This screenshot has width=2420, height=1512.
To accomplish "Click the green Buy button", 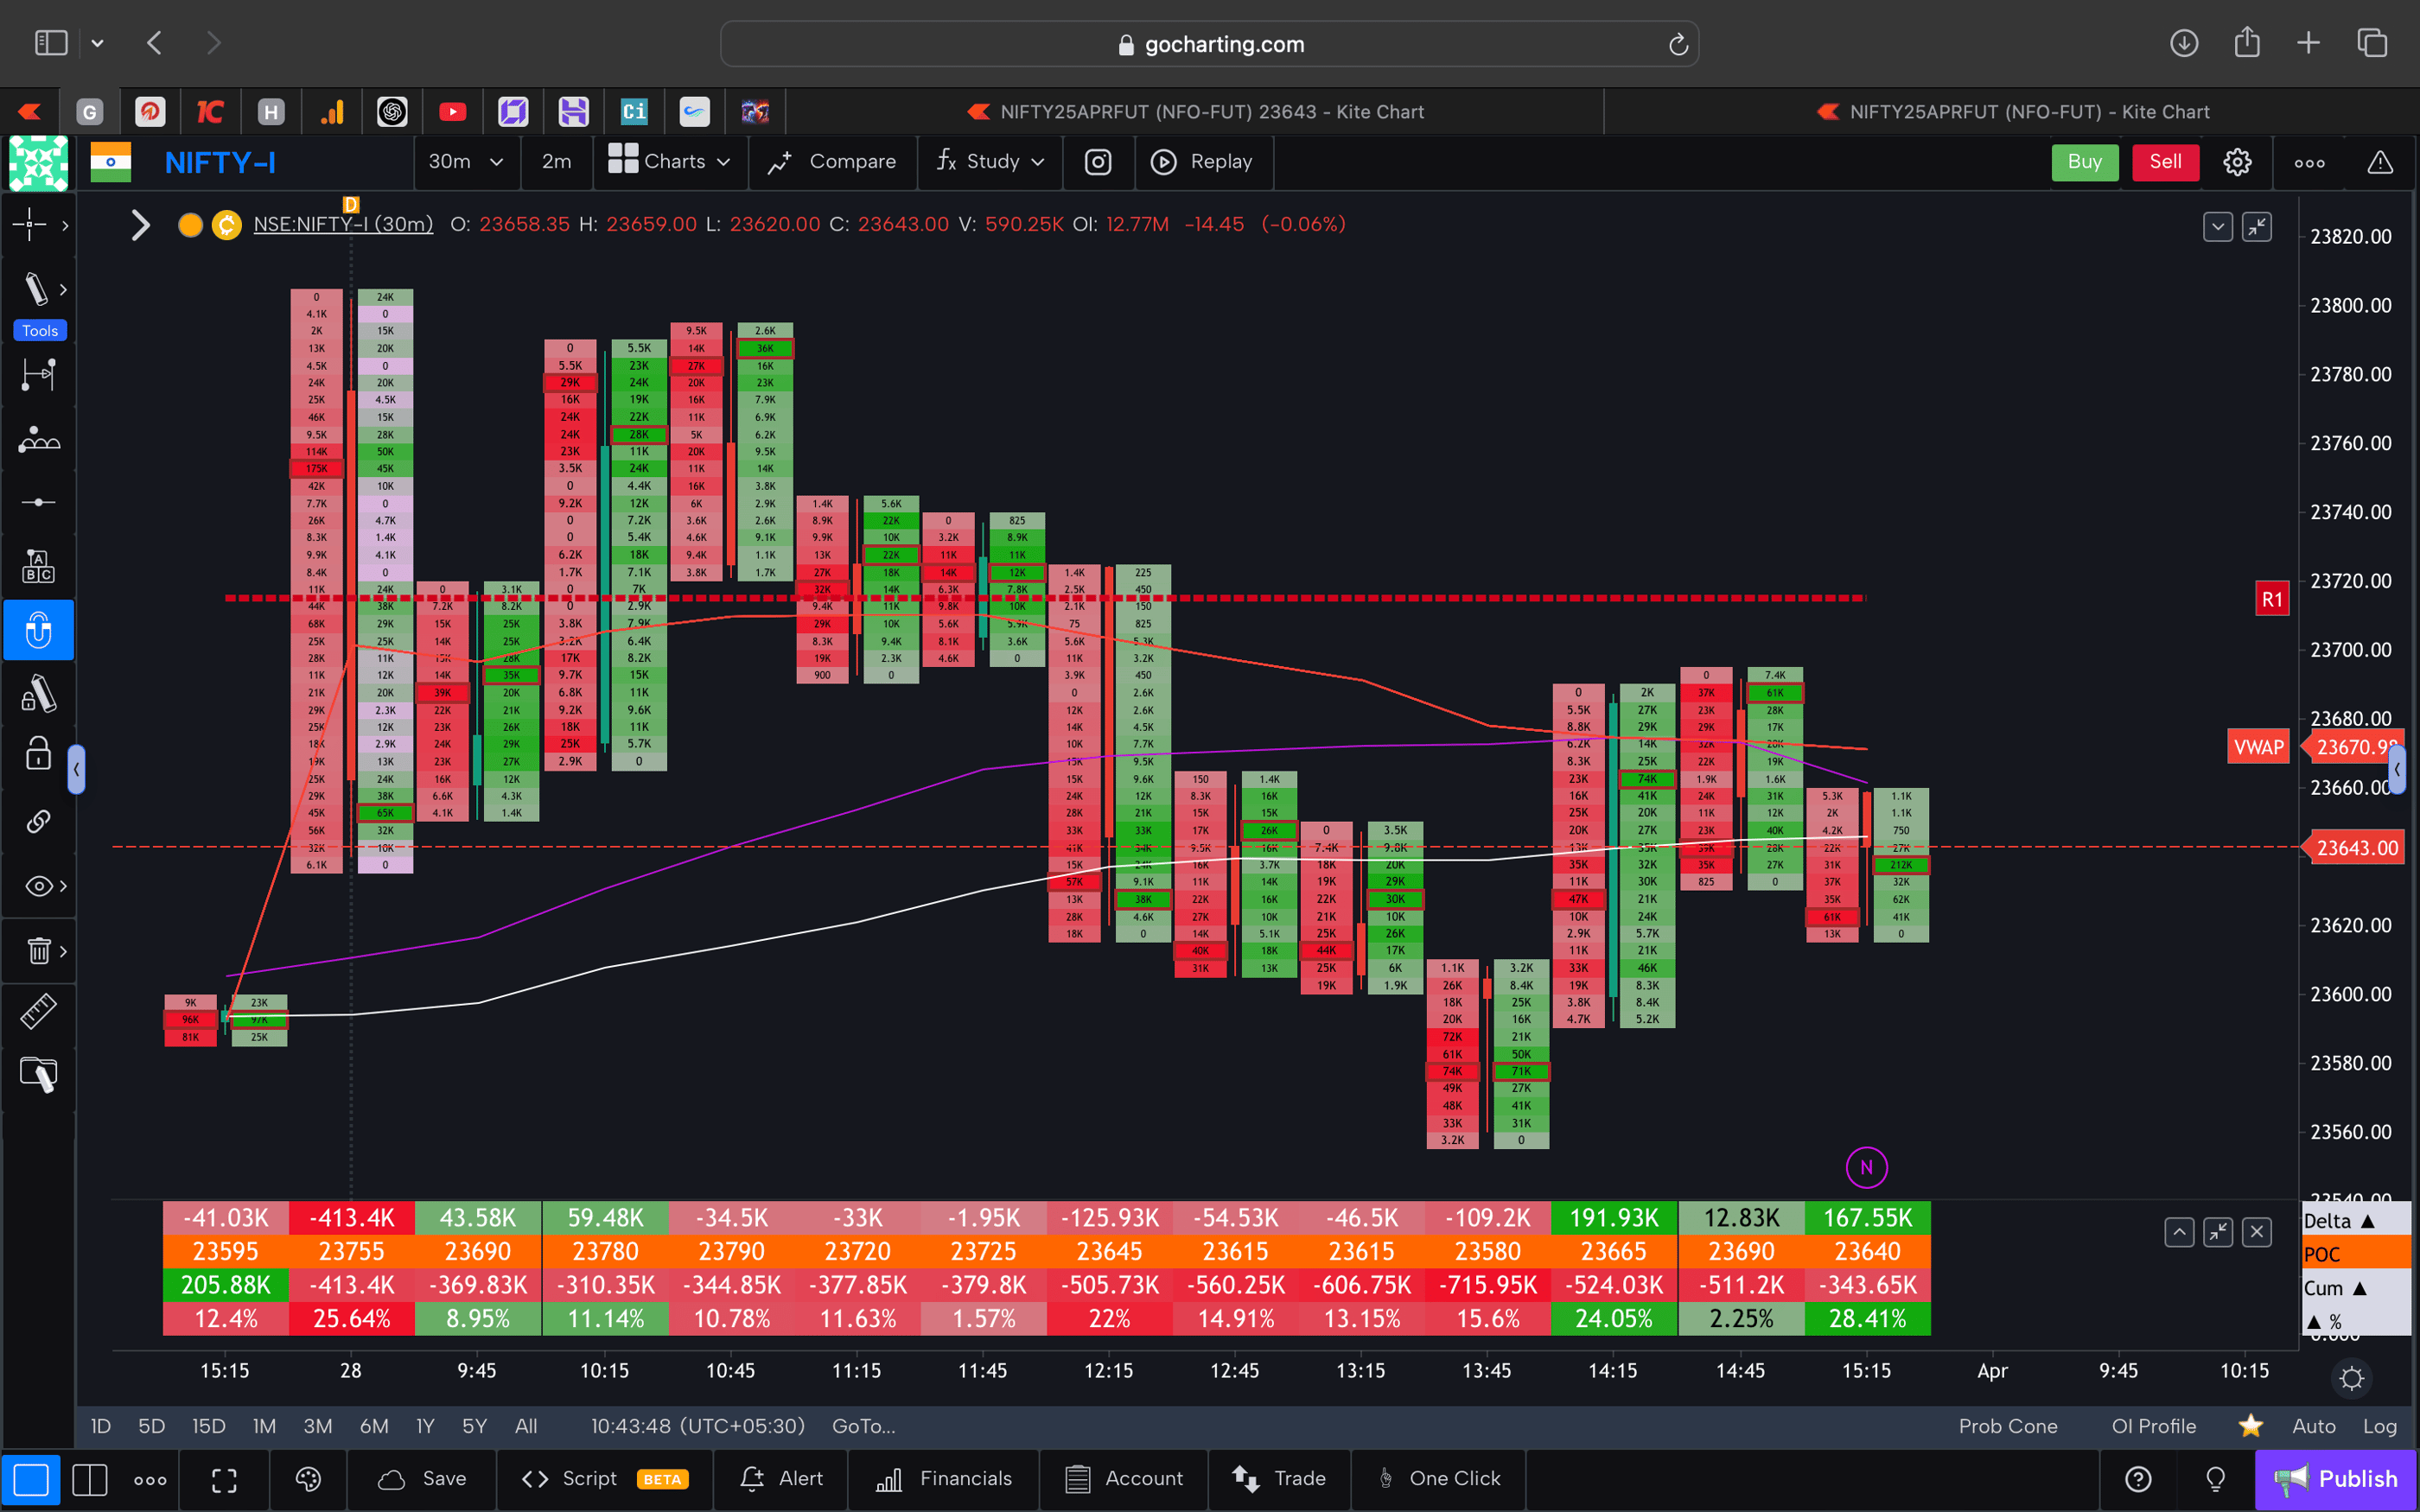I will tap(2084, 162).
